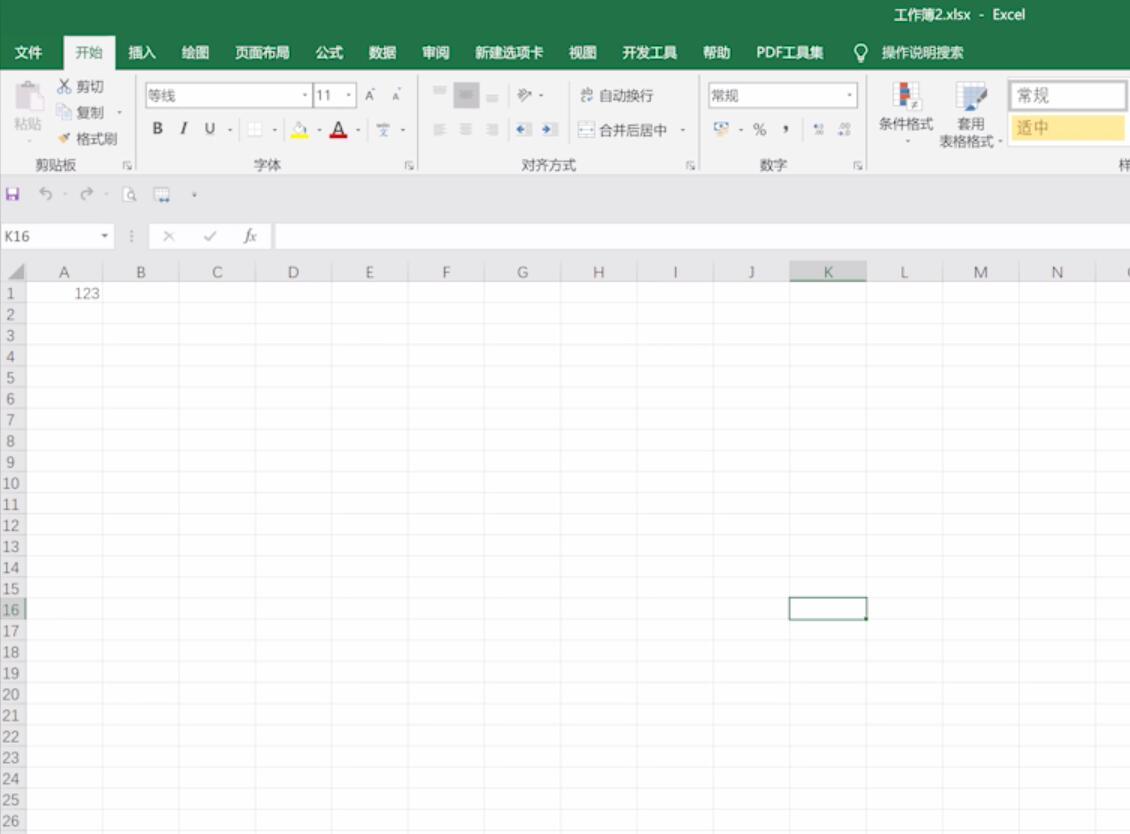Image resolution: width=1130 pixels, height=834 pixels.
Task: Align text left
Action: pyautogui.click(x=440, y=130)
